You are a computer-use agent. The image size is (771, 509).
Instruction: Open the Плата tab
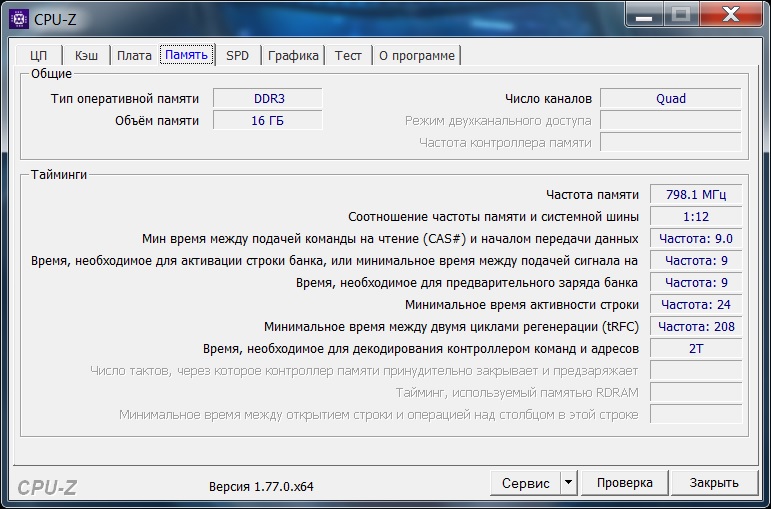tap(134, 55)
